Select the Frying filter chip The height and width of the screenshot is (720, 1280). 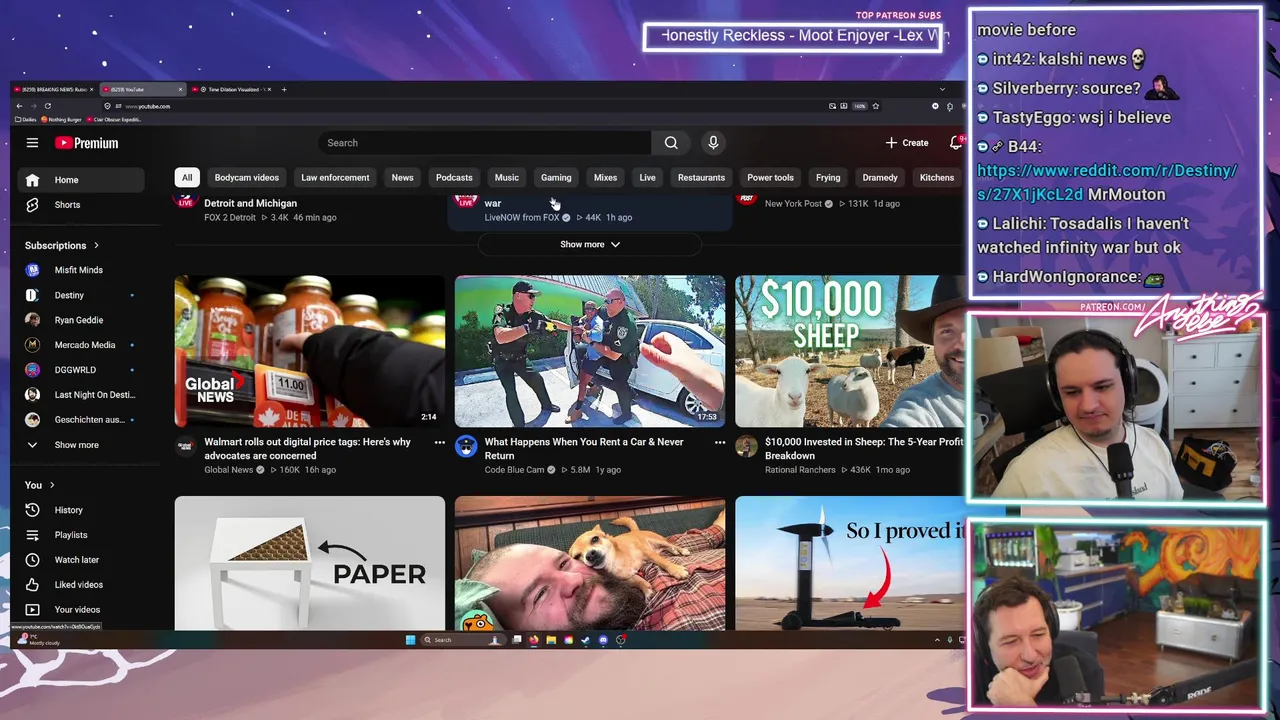click(828, 178)
